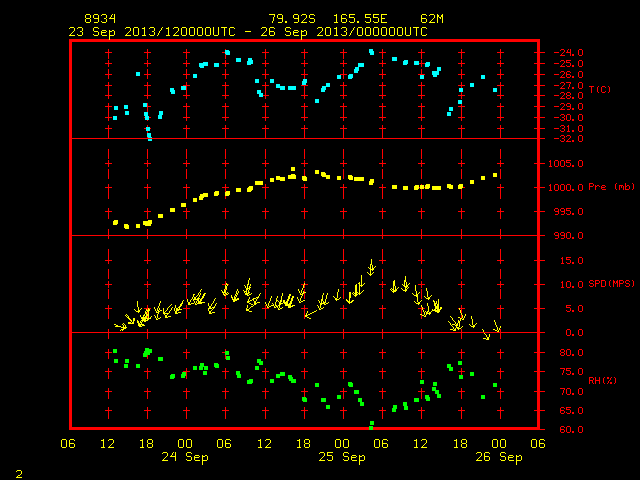Screen dimensions: 640x480
Task: Click the -24.0 temperature tick value
Action: click(568, 53)
